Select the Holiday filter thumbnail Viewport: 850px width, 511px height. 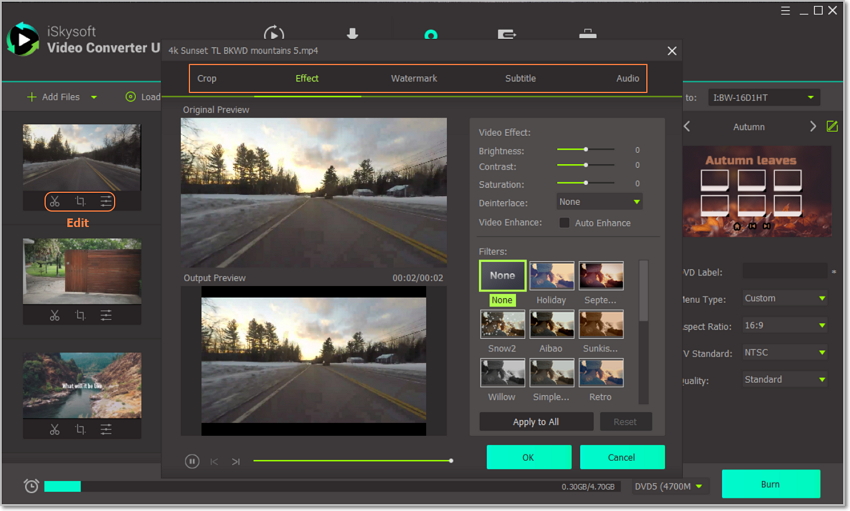click(x=552, y=276)
